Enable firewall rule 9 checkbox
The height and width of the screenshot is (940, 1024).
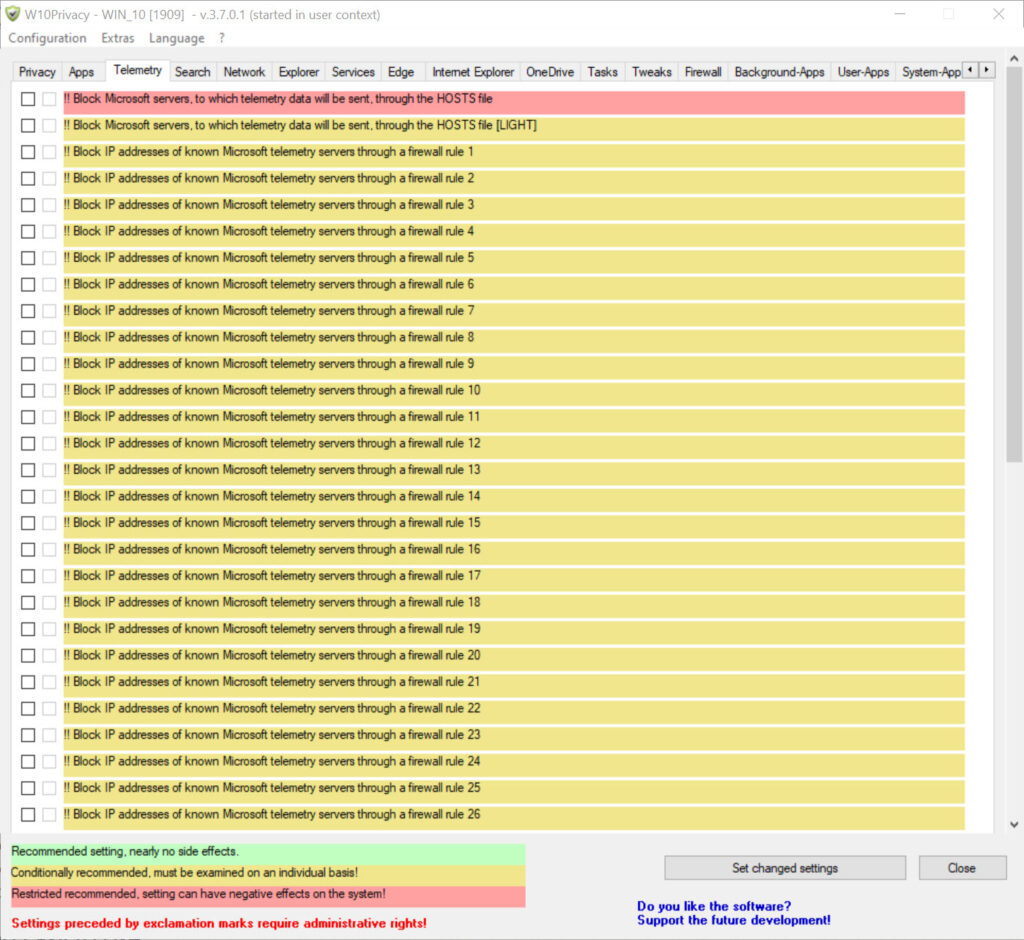click(x=28, y=364)
